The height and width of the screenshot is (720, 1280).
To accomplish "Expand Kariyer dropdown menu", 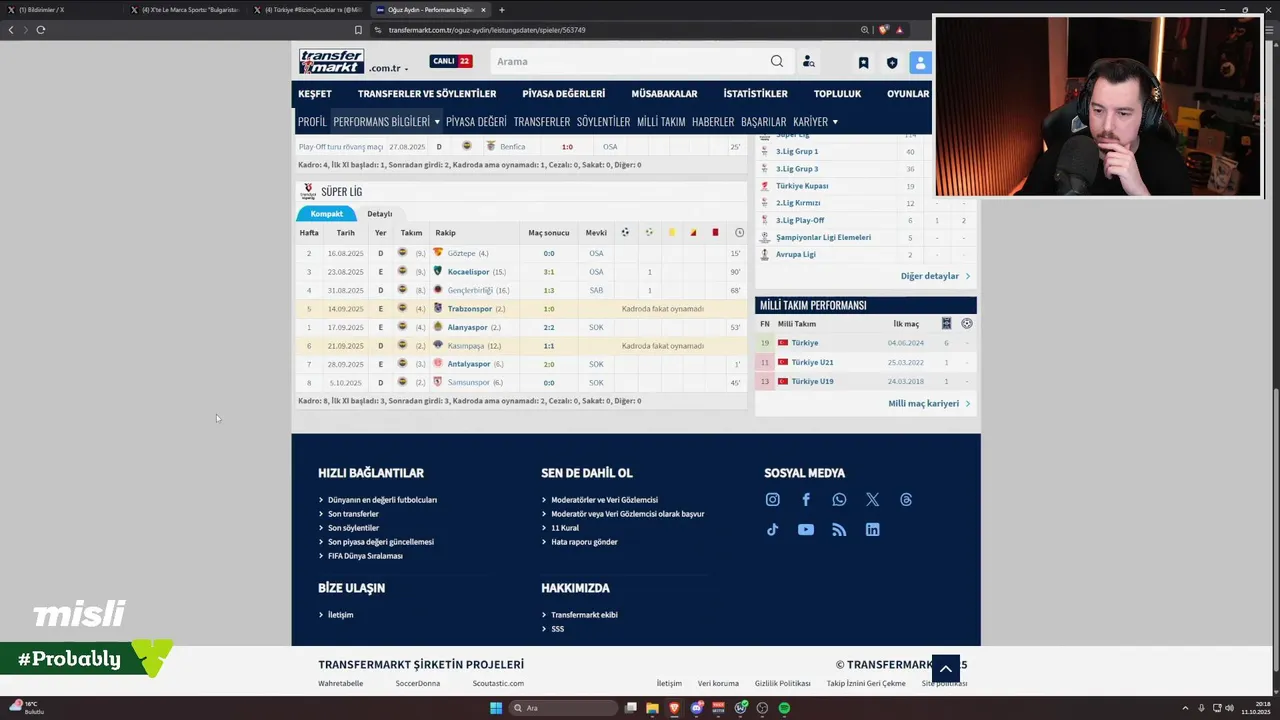I will click(815, 122).
